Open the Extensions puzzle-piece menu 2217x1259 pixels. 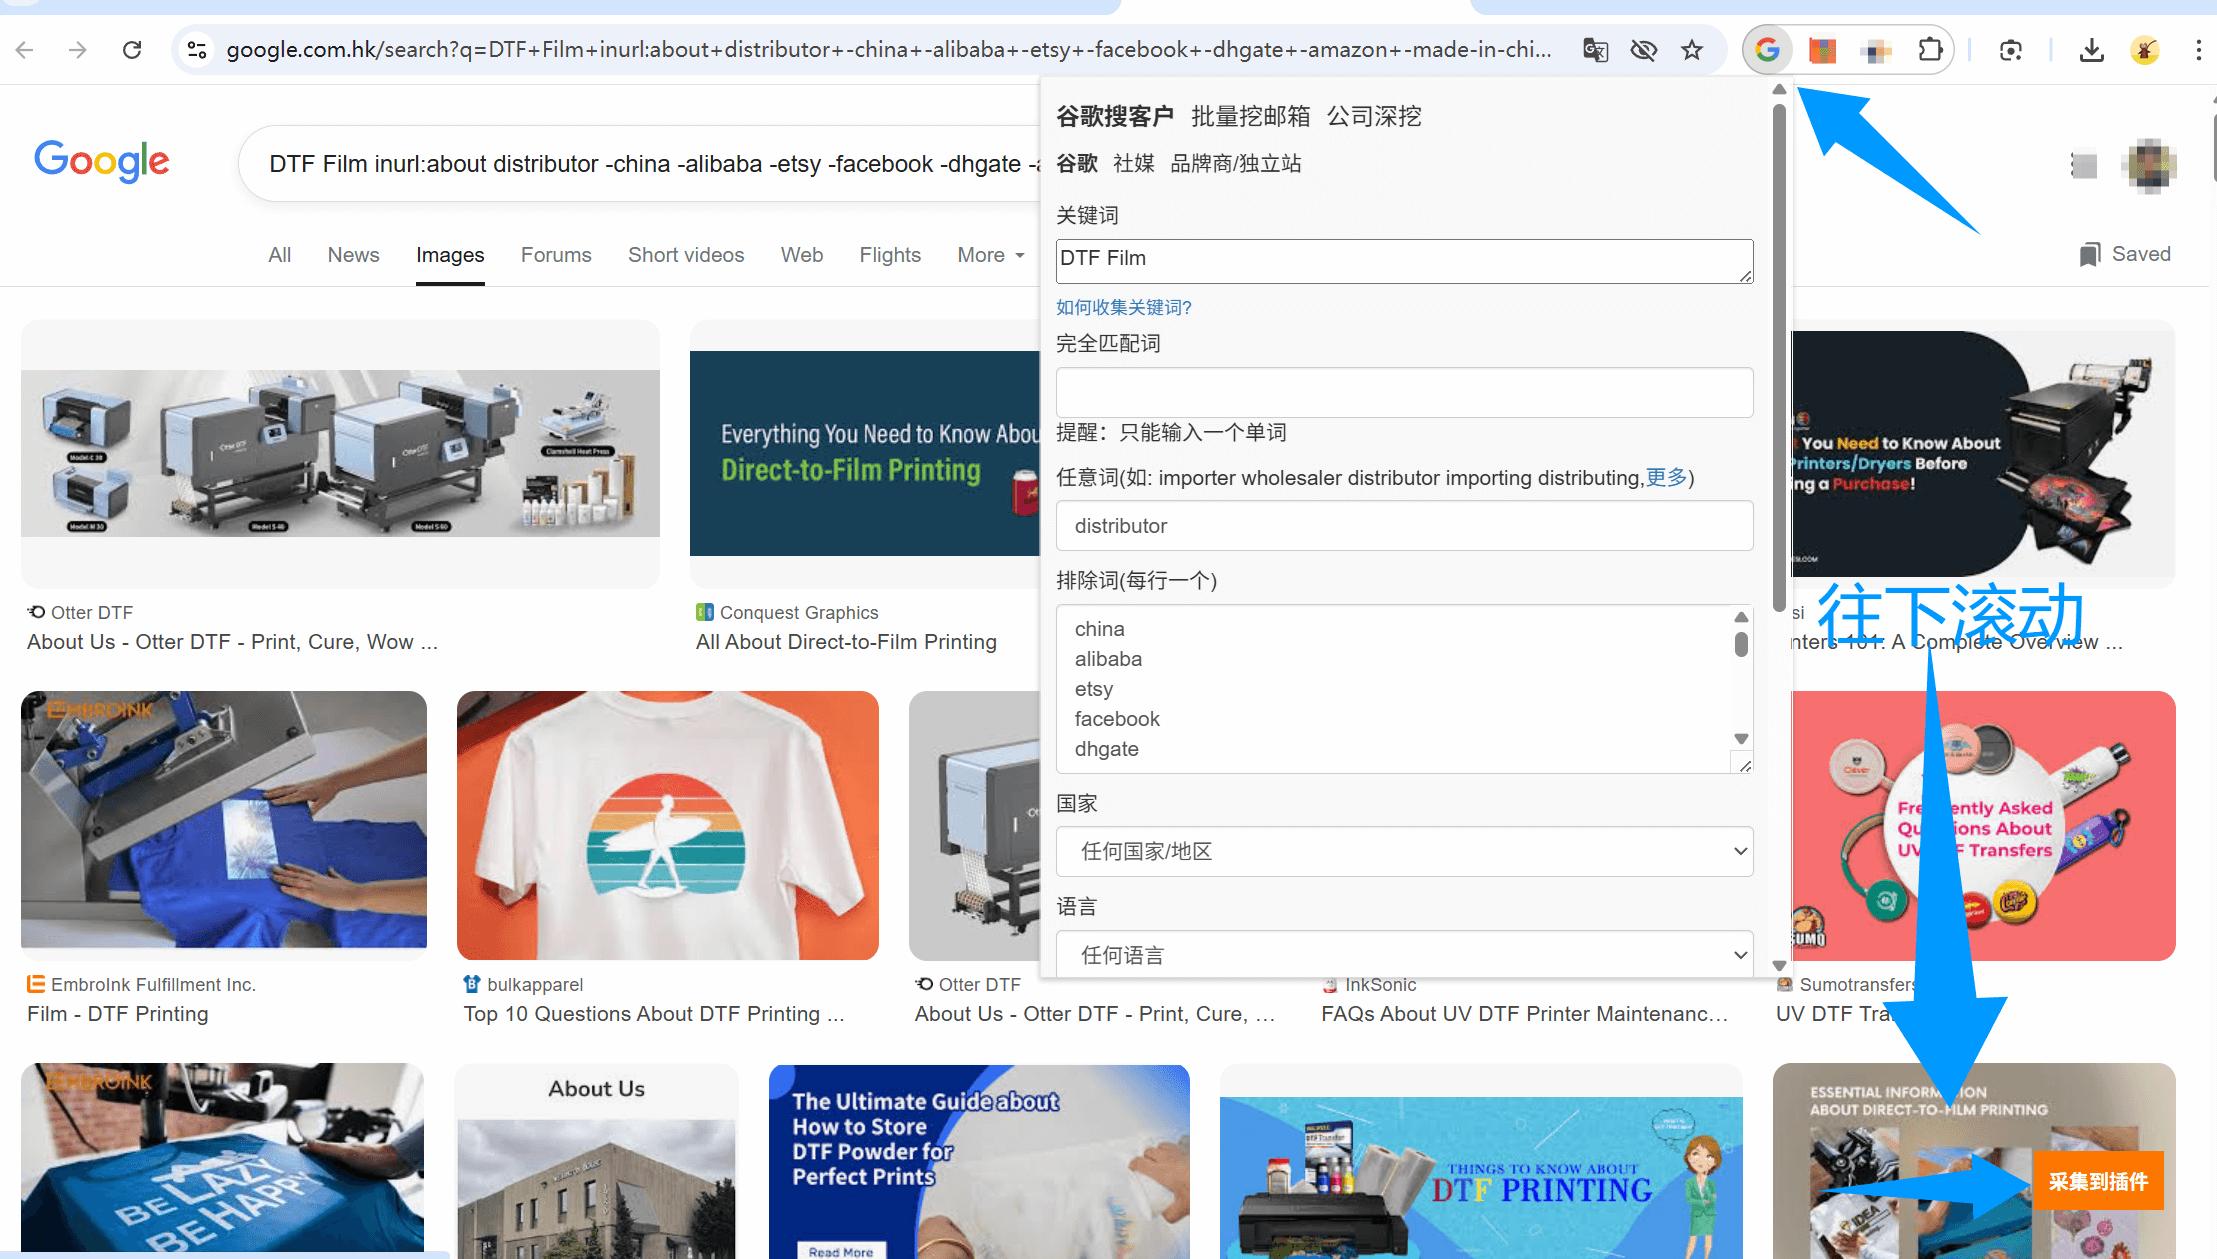click(x=1931, y=50)
